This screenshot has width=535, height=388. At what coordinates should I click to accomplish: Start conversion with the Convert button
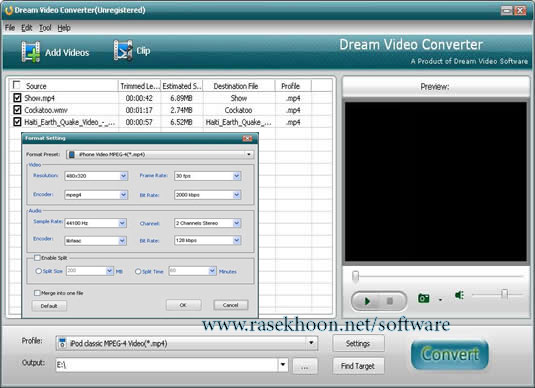click(x=450, y=354)
